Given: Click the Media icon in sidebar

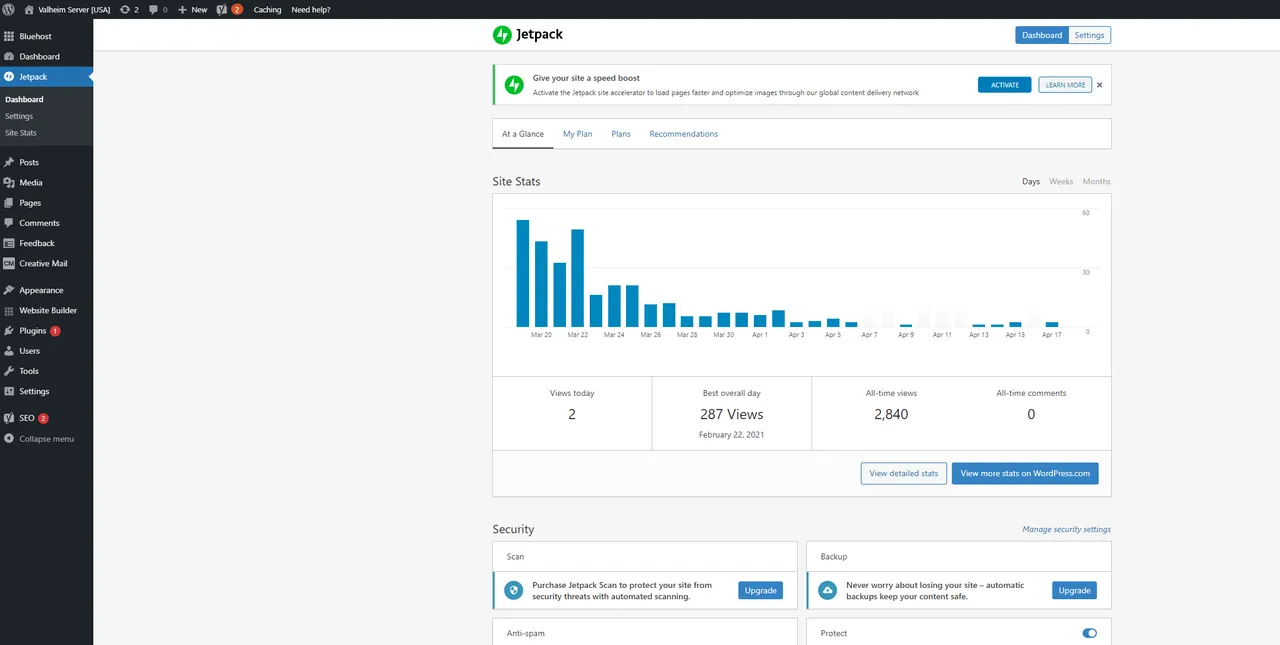Looking at the screenshot, I should [9, 182].
